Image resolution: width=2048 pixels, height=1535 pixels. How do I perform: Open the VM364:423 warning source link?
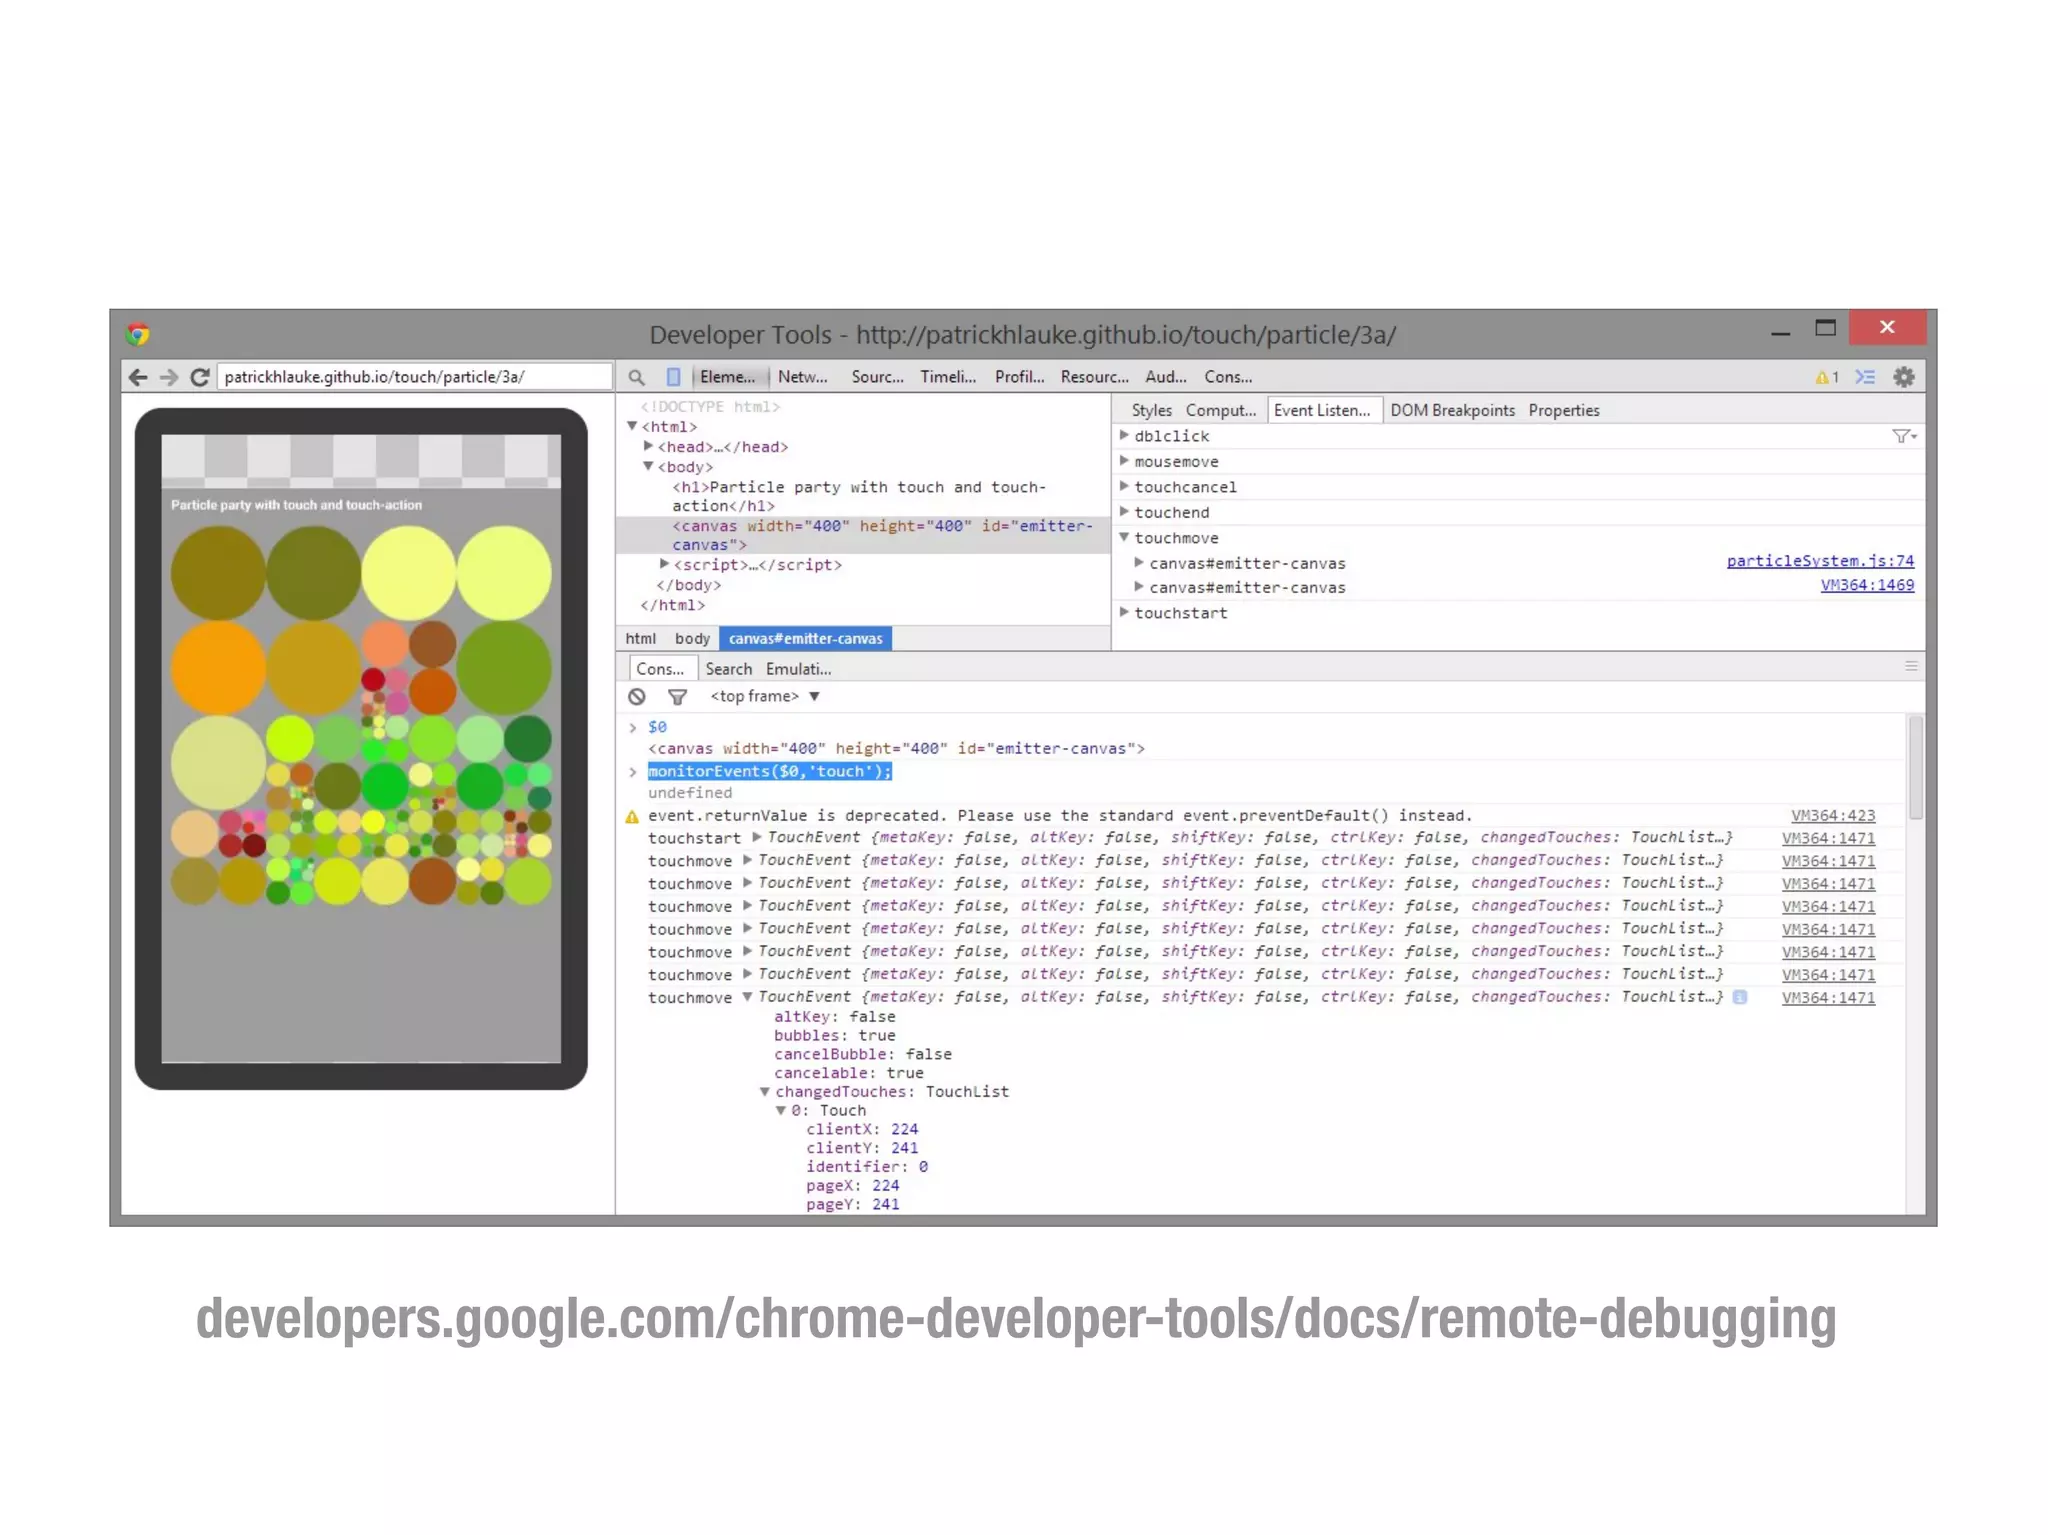click(1833, 816)
